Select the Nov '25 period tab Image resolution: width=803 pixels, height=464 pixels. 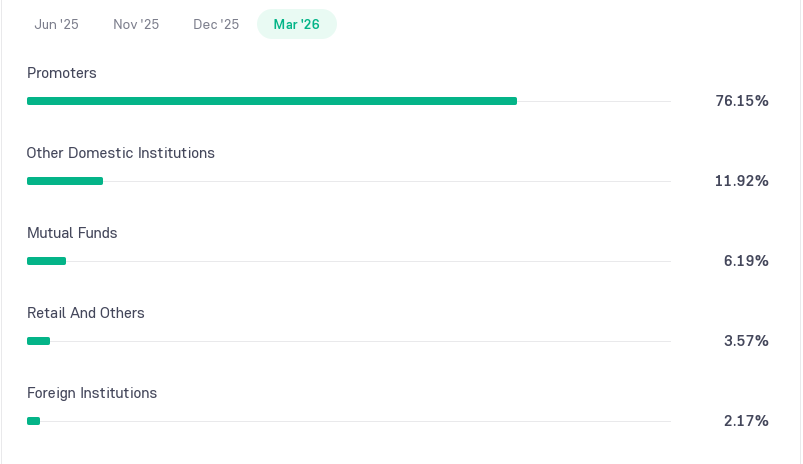pos(136,24)
